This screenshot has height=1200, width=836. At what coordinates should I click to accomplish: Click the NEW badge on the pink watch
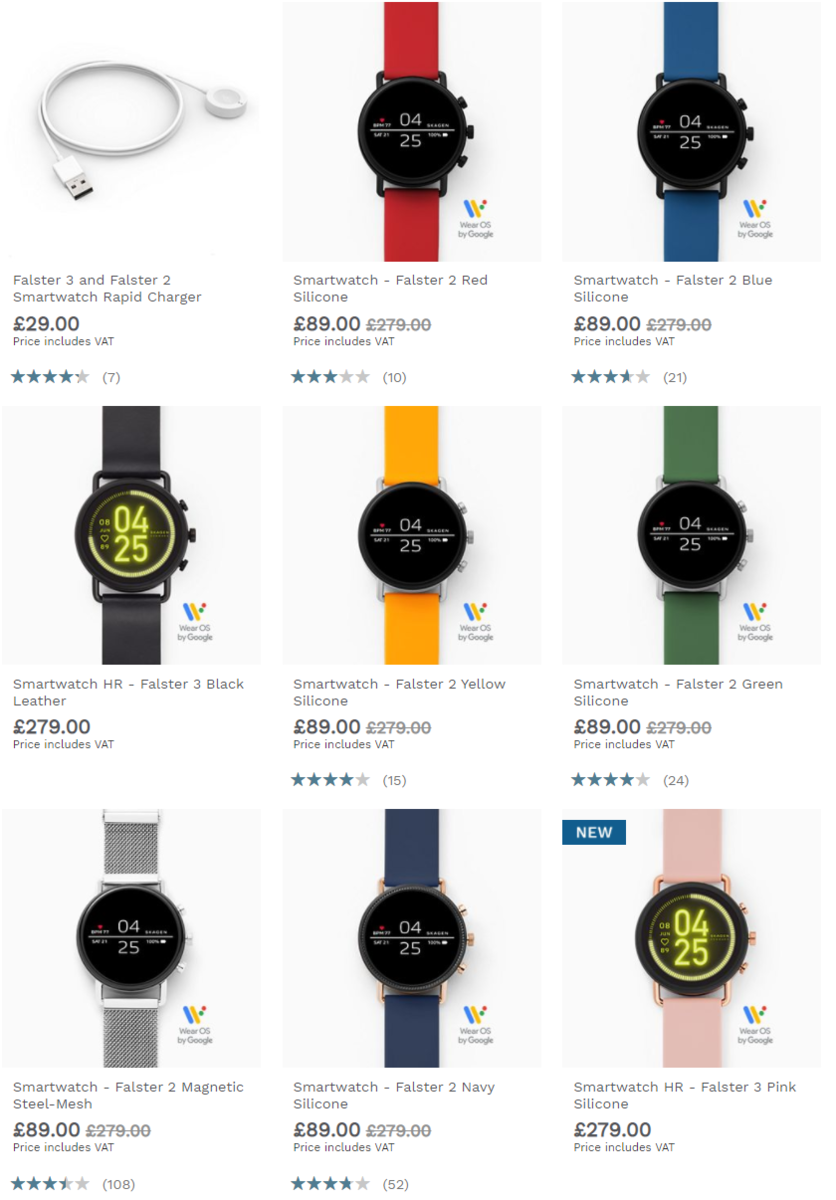tap(594, 832)
